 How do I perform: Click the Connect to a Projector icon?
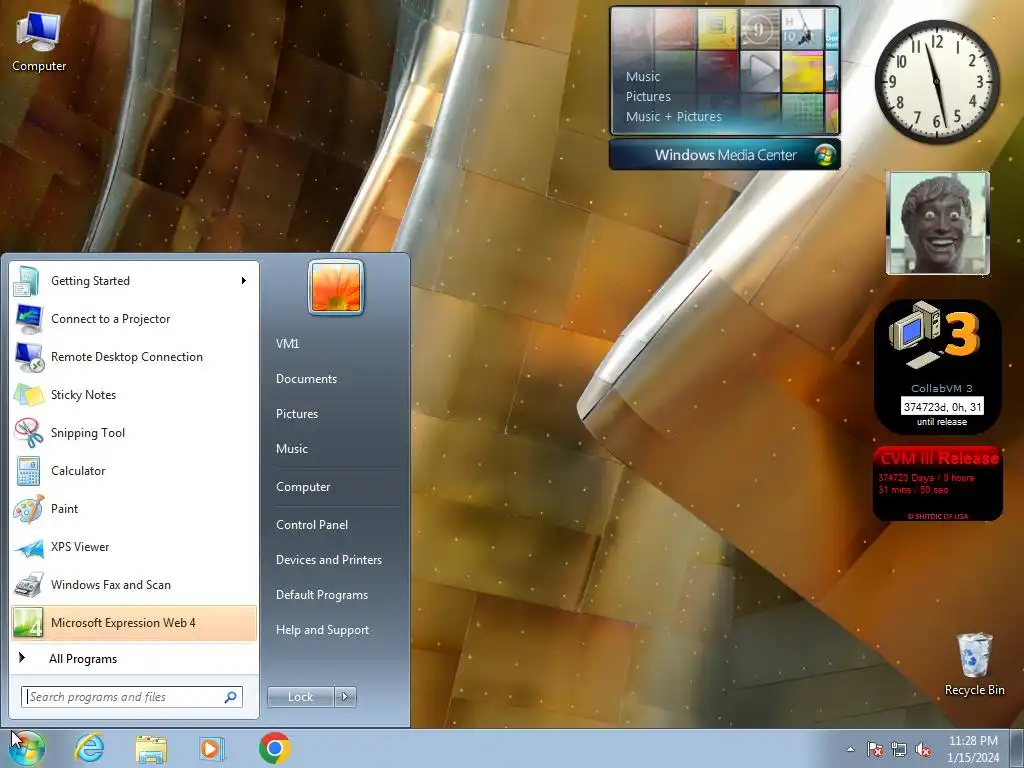click(28, 319)
